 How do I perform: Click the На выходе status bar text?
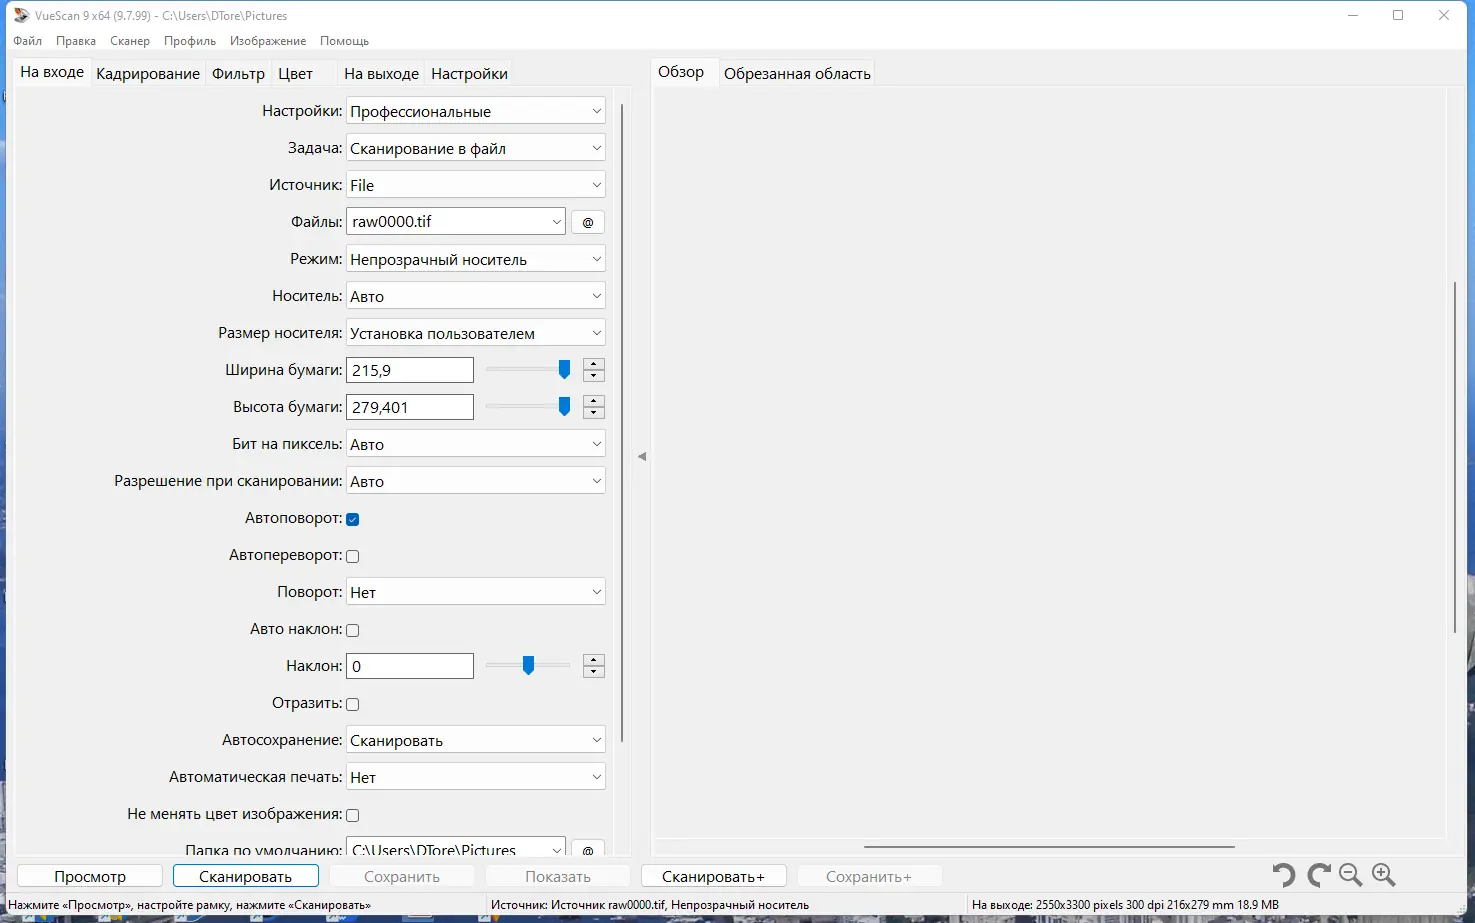(x=1125, y=905)
